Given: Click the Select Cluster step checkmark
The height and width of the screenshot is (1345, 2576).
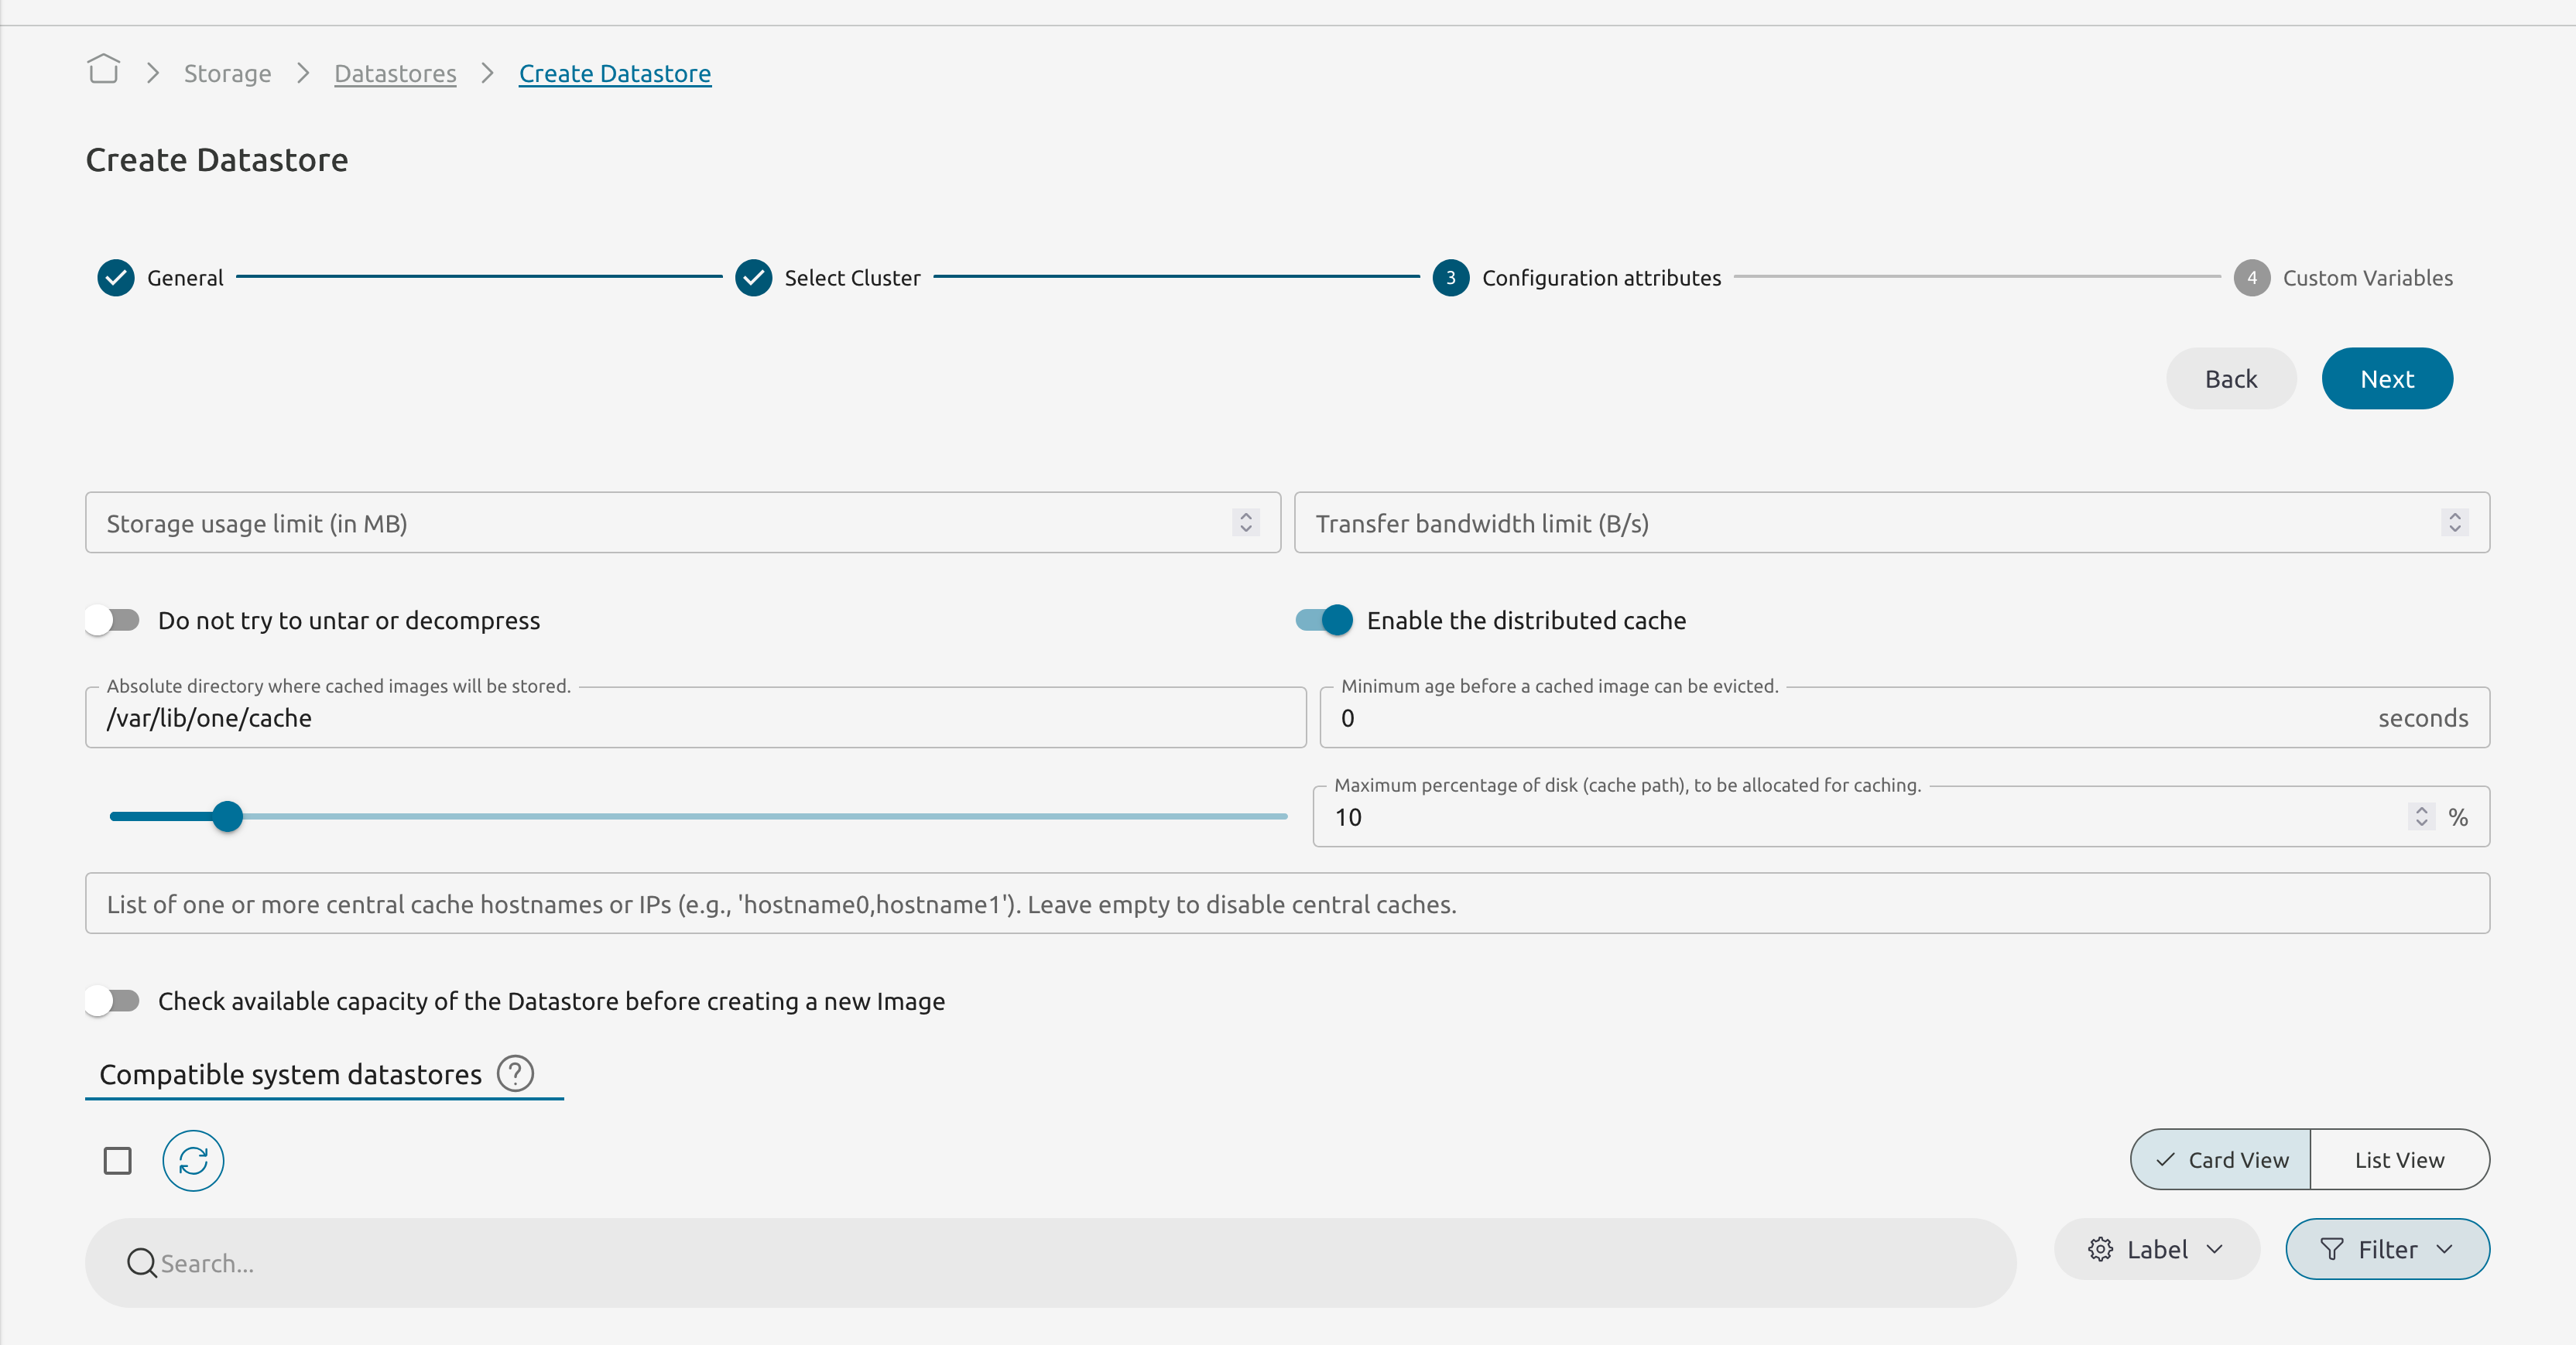Looking at the screenshot, I should (753, 278).
